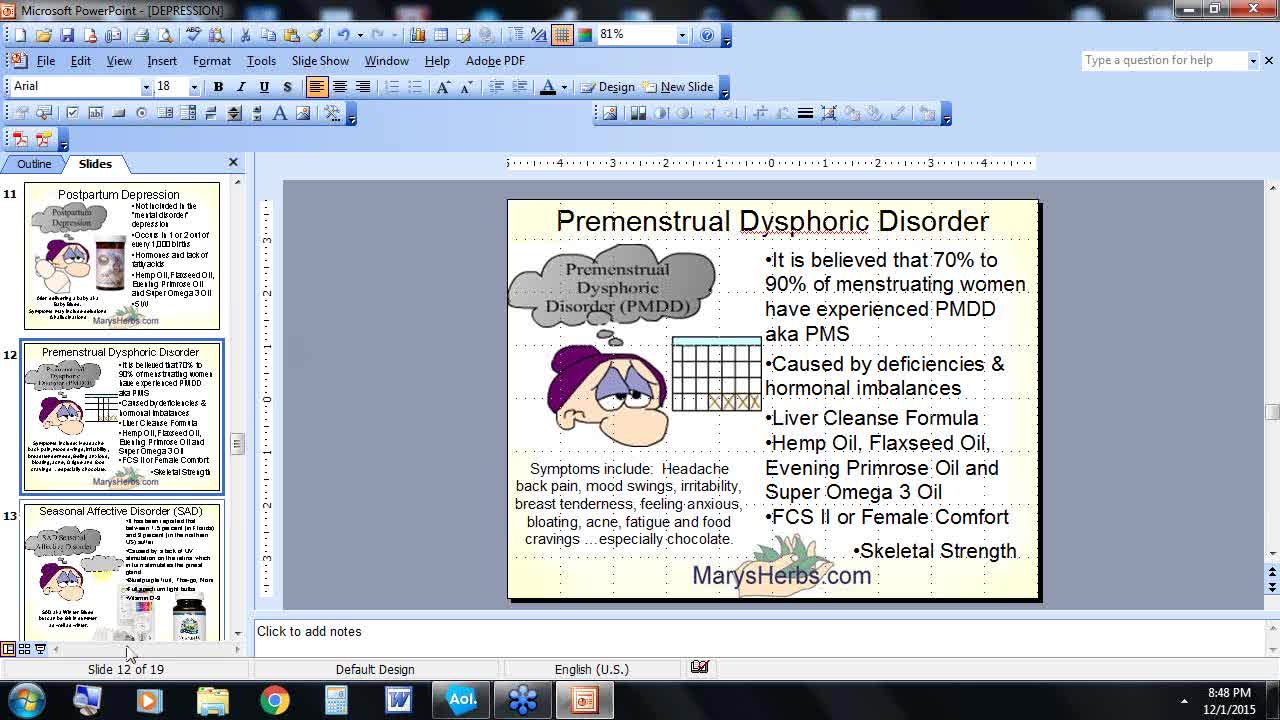Click the Copy icon
This screenshot has height=720, width=1280.
point(268,35)
